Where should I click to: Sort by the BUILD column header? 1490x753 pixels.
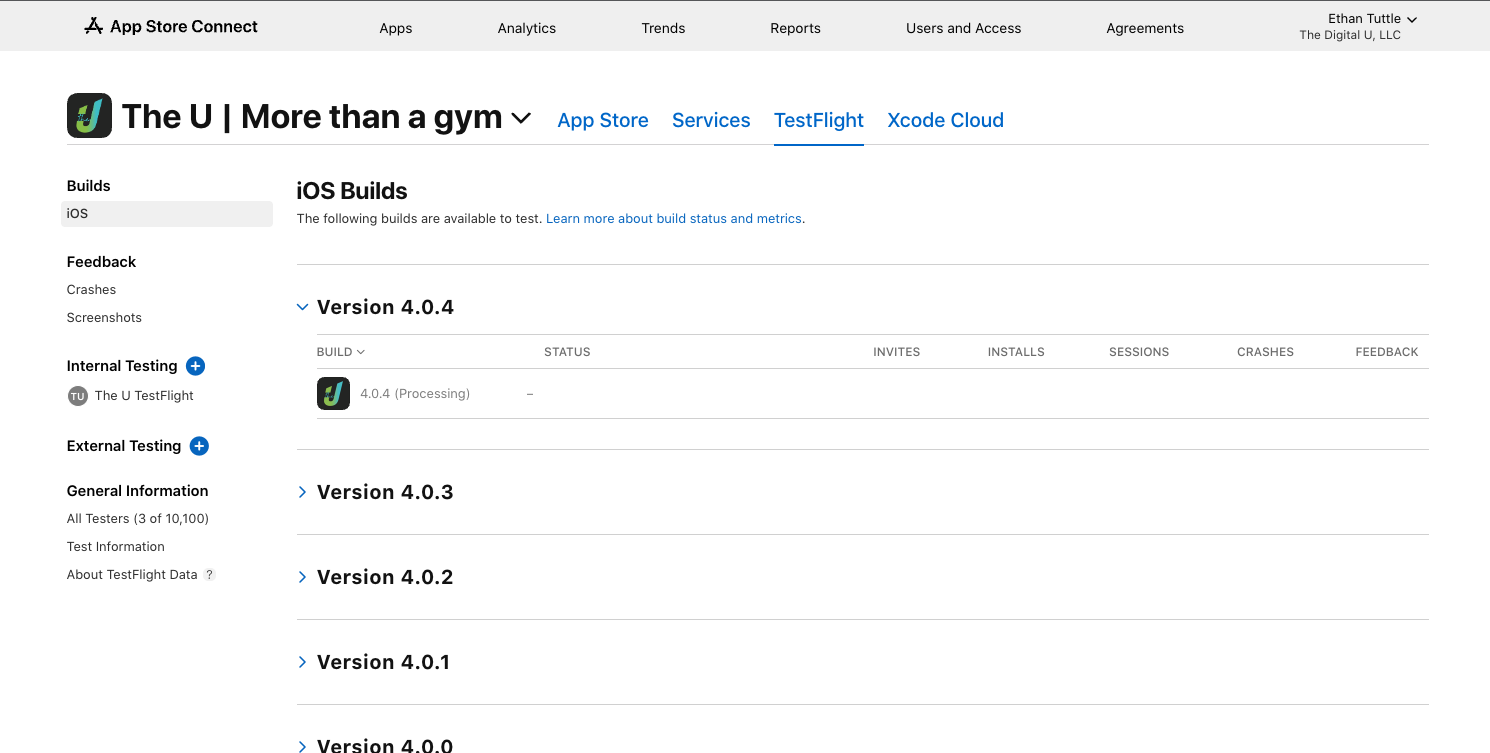[340, 352]
